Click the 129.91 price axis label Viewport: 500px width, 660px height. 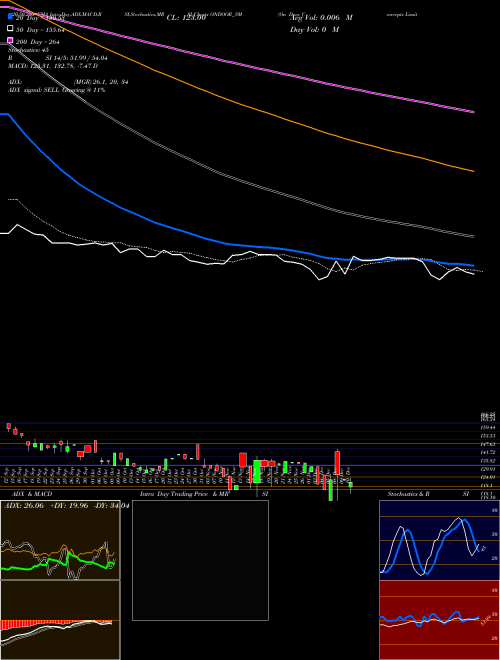487,469
